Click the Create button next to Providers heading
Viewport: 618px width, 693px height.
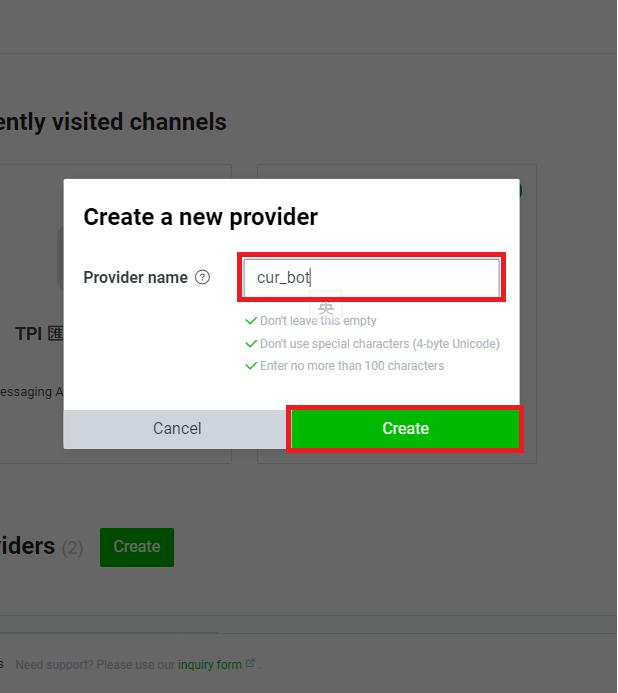[137, 547]
